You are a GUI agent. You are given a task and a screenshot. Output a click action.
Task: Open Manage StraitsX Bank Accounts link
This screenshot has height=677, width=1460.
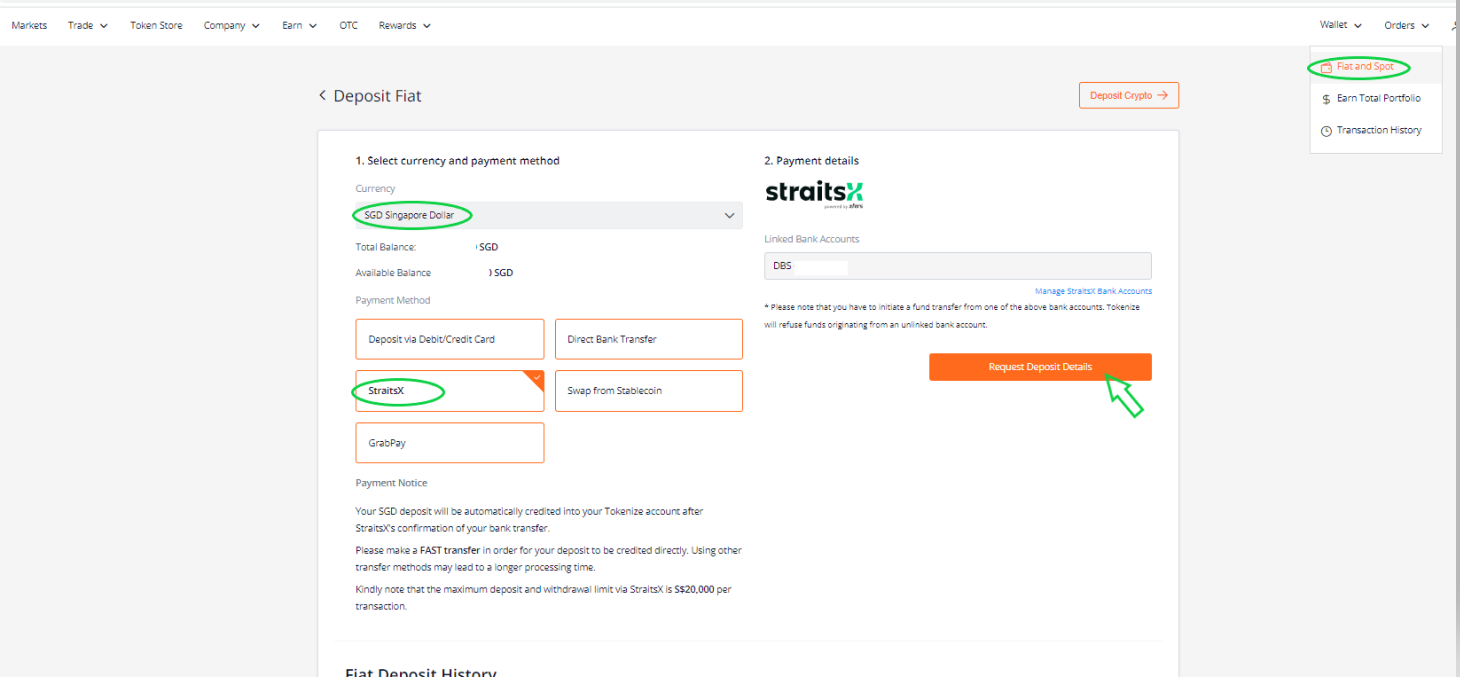pyautogui.click(x=1093, y=291)
